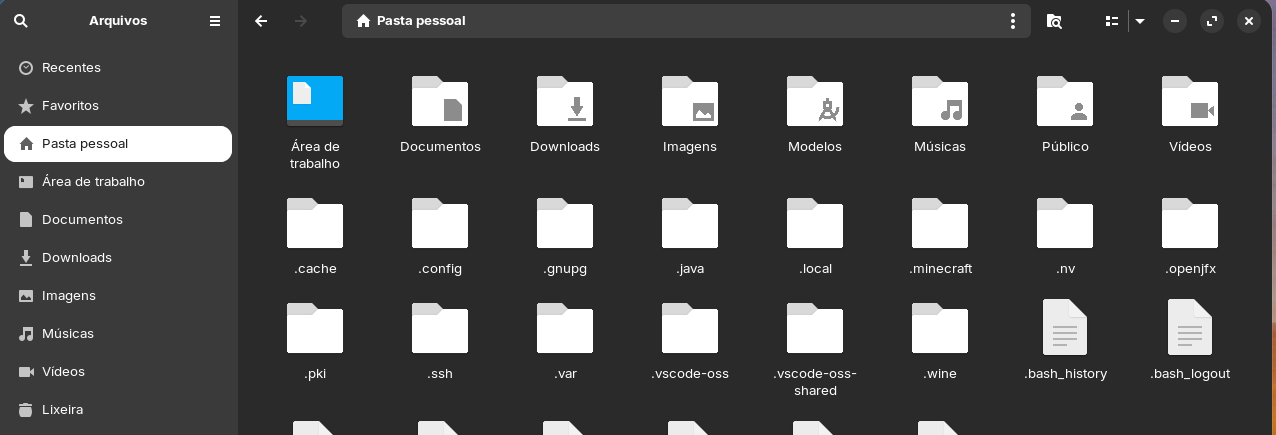Select the Documentos folder icon in grid
The height and width of the screenshot is (435, 1276).
tap(440, 101)
